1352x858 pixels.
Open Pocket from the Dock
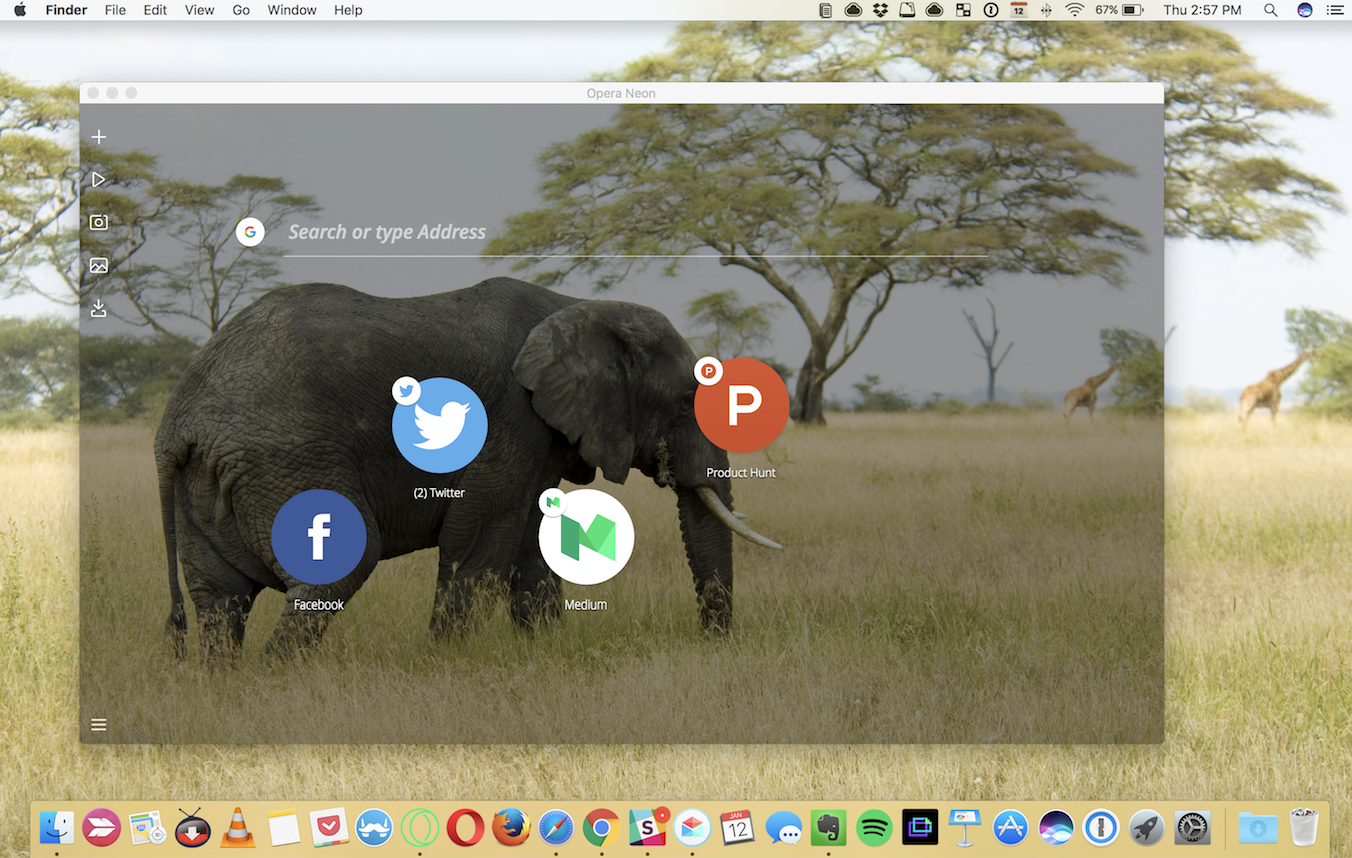click(329, 828)
